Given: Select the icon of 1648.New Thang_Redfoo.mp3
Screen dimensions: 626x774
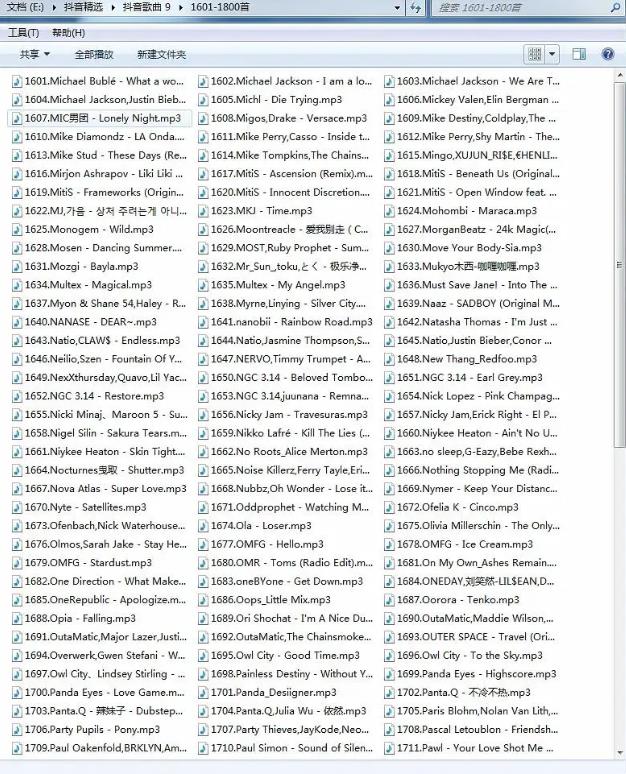Looking at the screenshot, I should coord(389,359).
